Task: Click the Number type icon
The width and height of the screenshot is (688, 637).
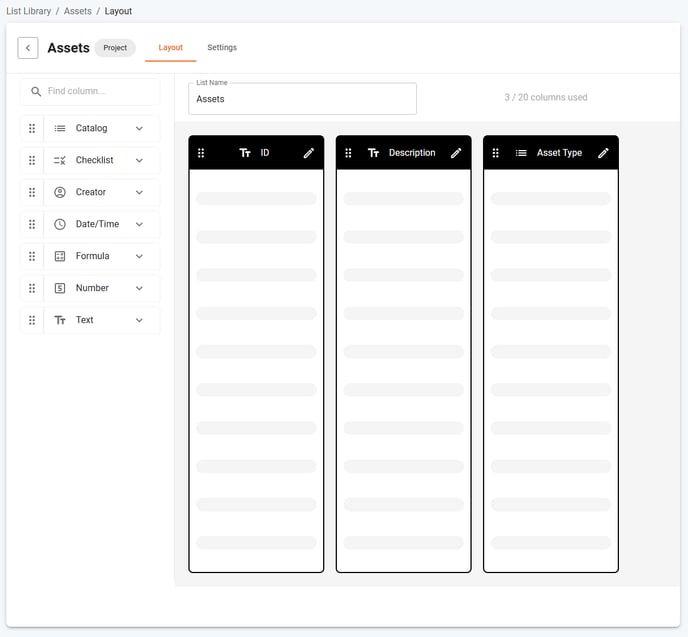Action: (60, 288)
